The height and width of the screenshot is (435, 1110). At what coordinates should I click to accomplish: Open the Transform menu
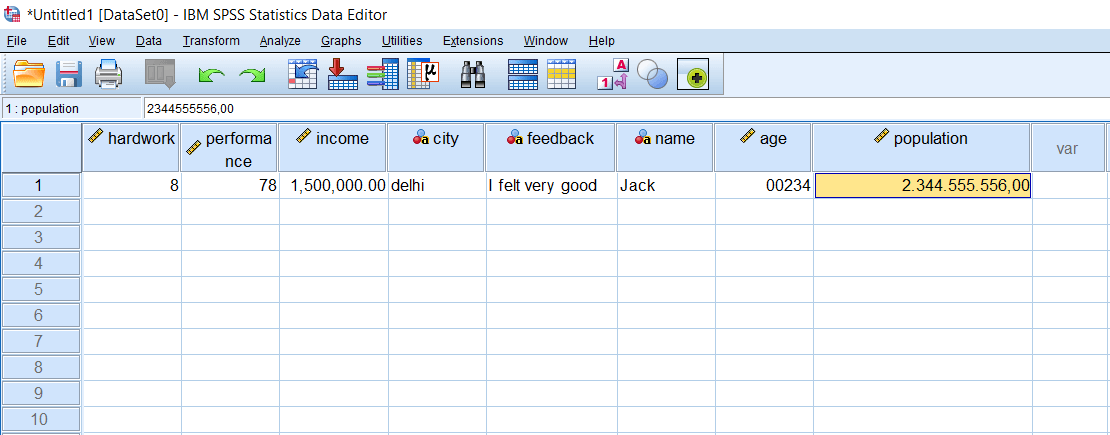211,41
